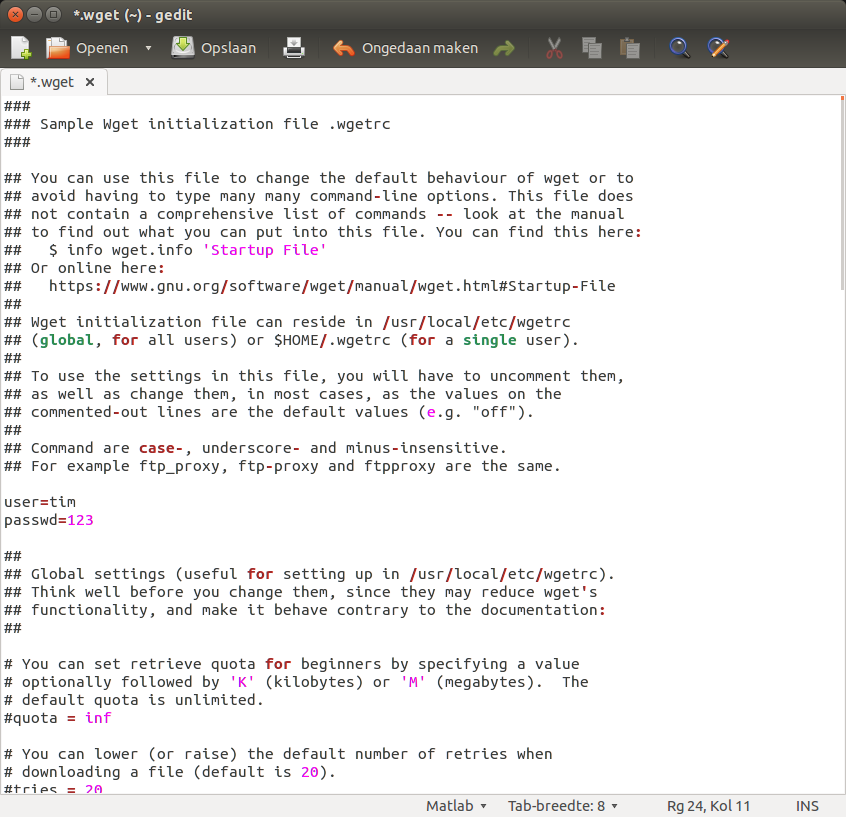Open a file with the Openen button
Viewport: 846px width, 817px height.
(87, 48)
